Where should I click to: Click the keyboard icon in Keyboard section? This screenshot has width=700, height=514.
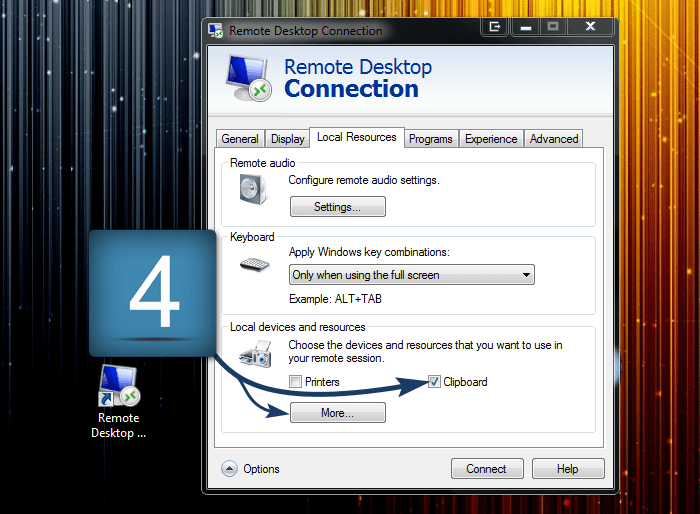[x=254, y=264]
